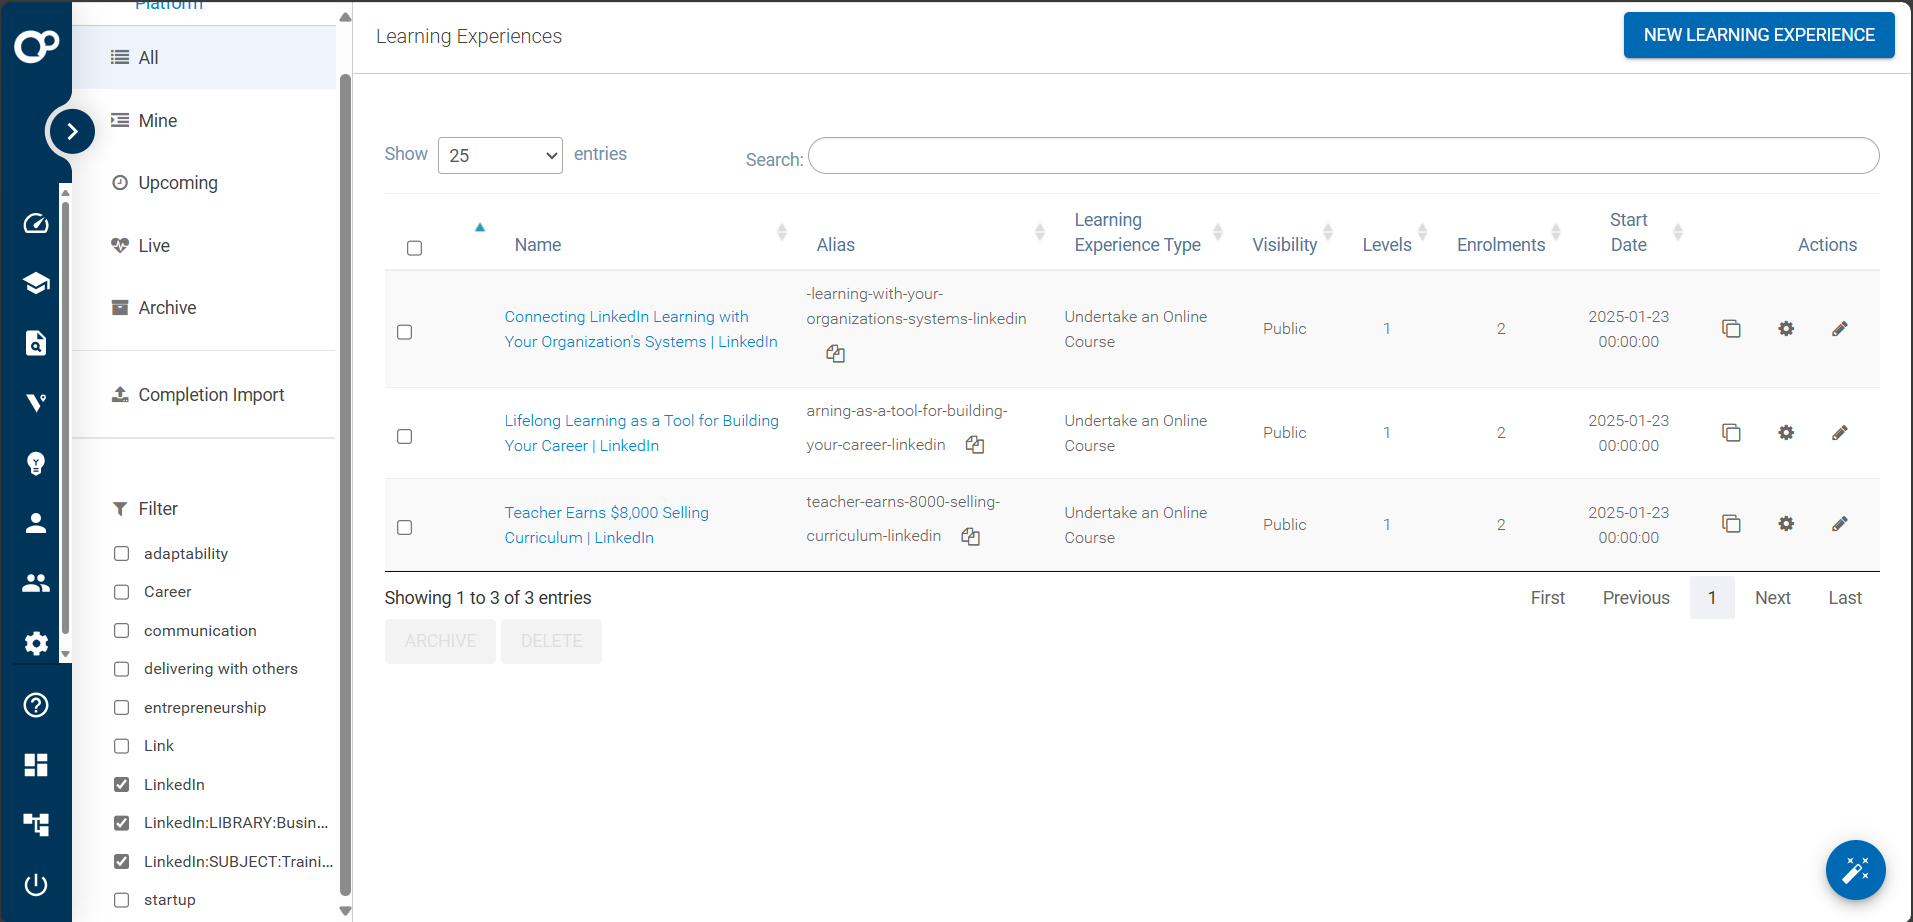Open the help question mark icon
Screen dimensions: 1913x922
point(36,705)
